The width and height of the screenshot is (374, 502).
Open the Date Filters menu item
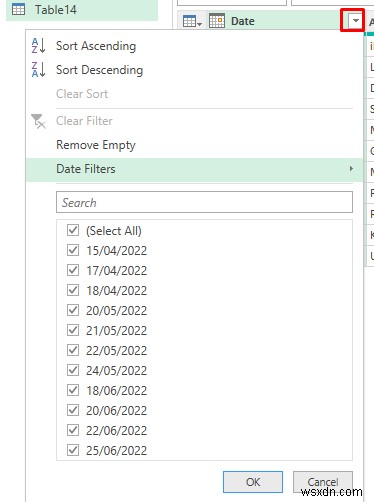pyautogui.click(x=194, y=169)
